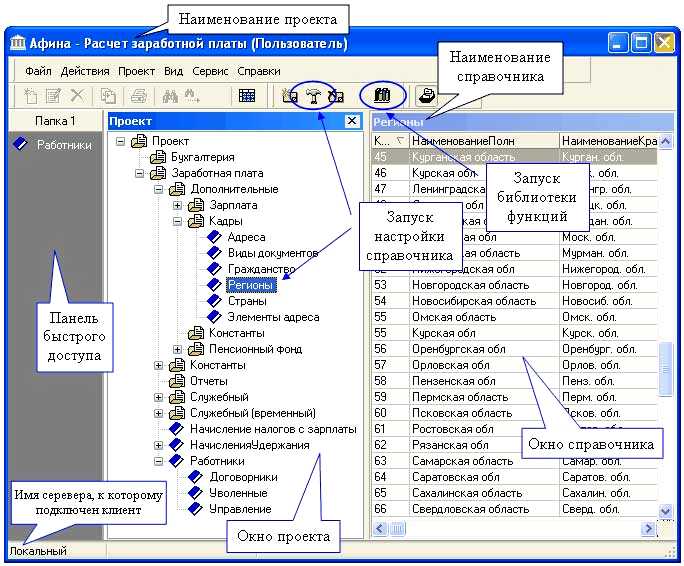Open the Файл menu
Viewport: 684px width, 566px height.
[x=38, y=71]
